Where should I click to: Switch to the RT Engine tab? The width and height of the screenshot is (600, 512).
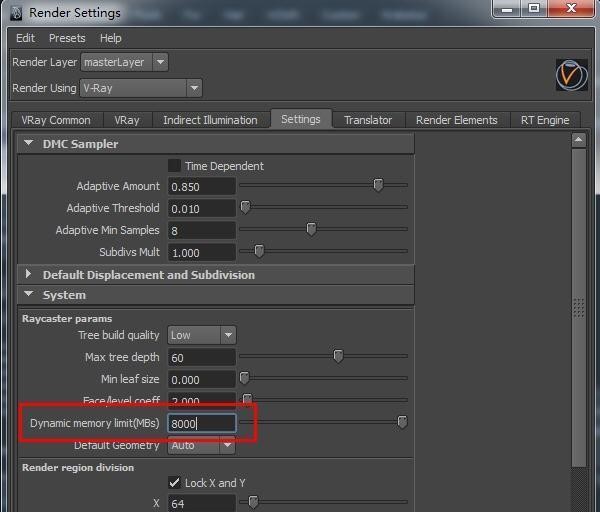click(x=545, y=120)
